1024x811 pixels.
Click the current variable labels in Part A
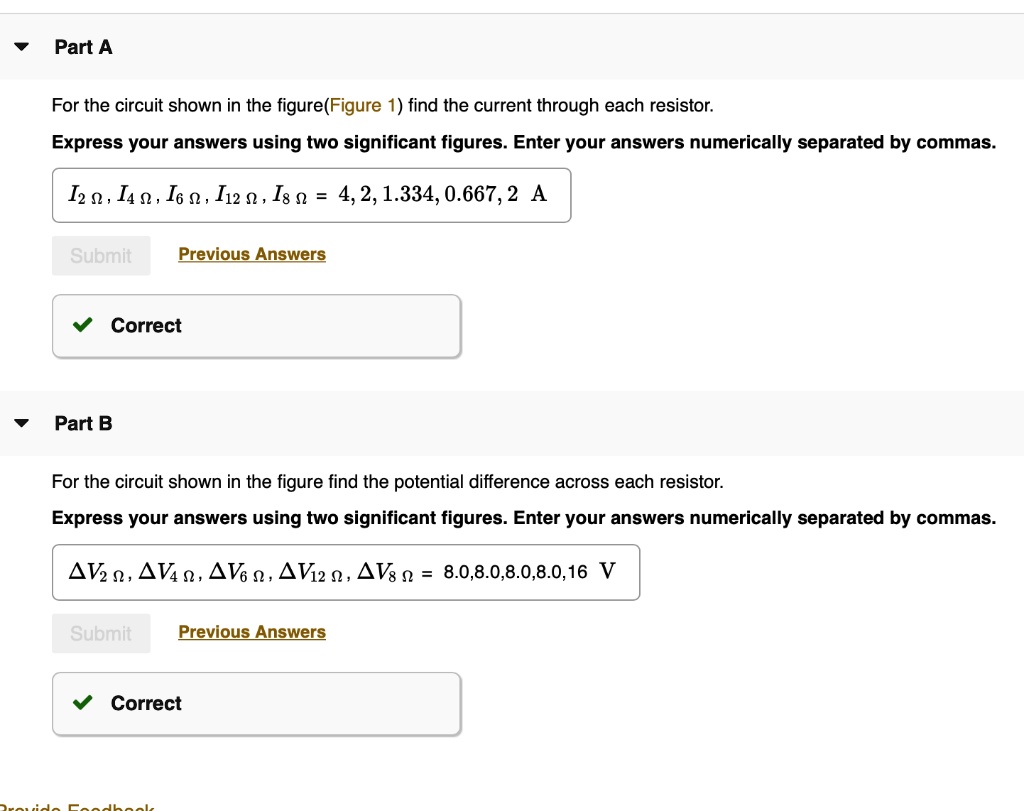(x=190, y=195)
